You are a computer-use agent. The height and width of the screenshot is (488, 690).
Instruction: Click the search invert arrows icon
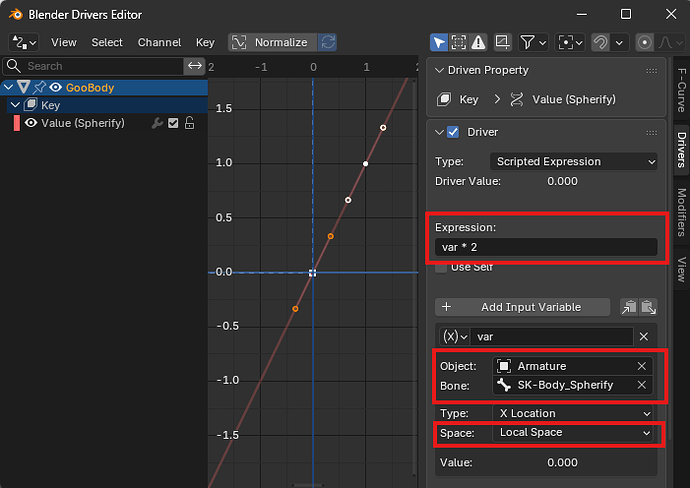point(195,66)
